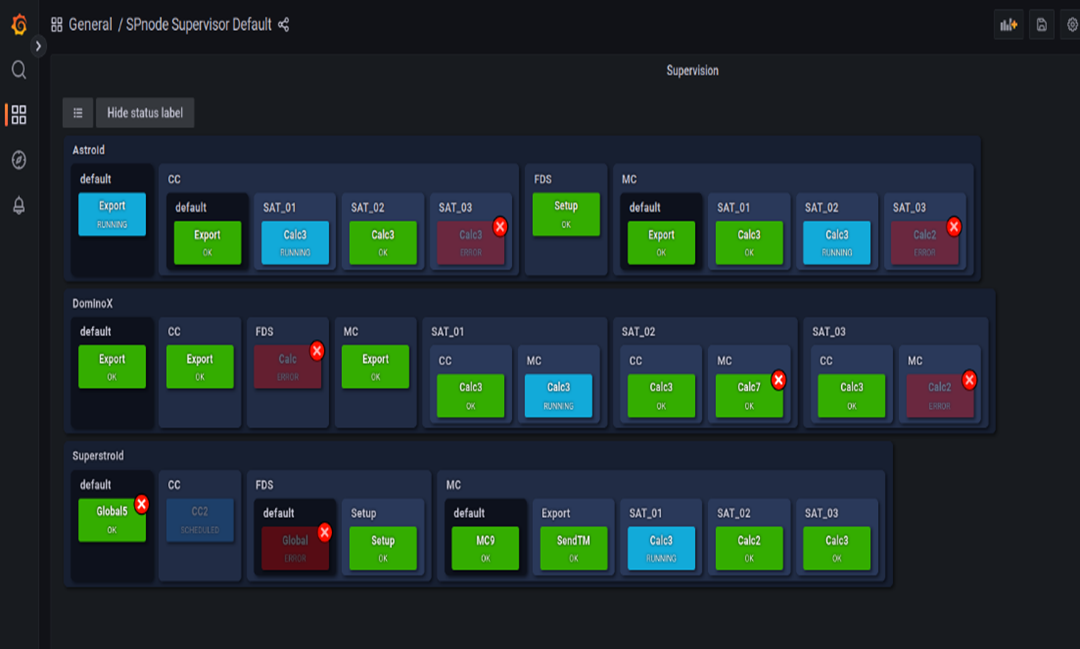Expand the left navigation sidebar chevron
This screenshot has width=1080, height=649.
[38, 45]
